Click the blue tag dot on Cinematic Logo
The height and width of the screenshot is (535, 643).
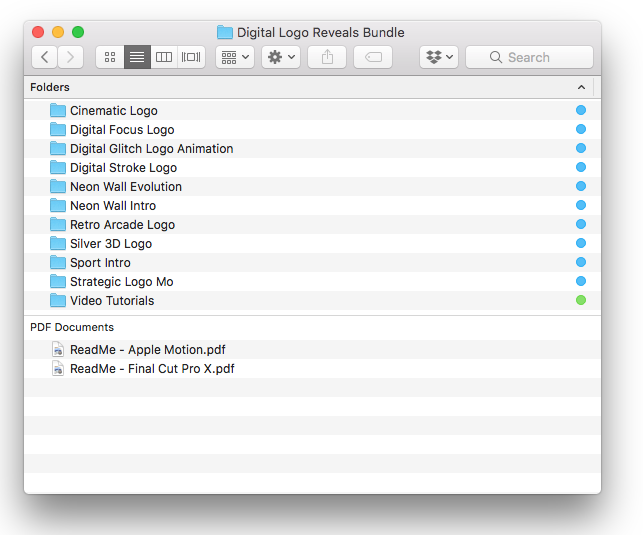581,110
